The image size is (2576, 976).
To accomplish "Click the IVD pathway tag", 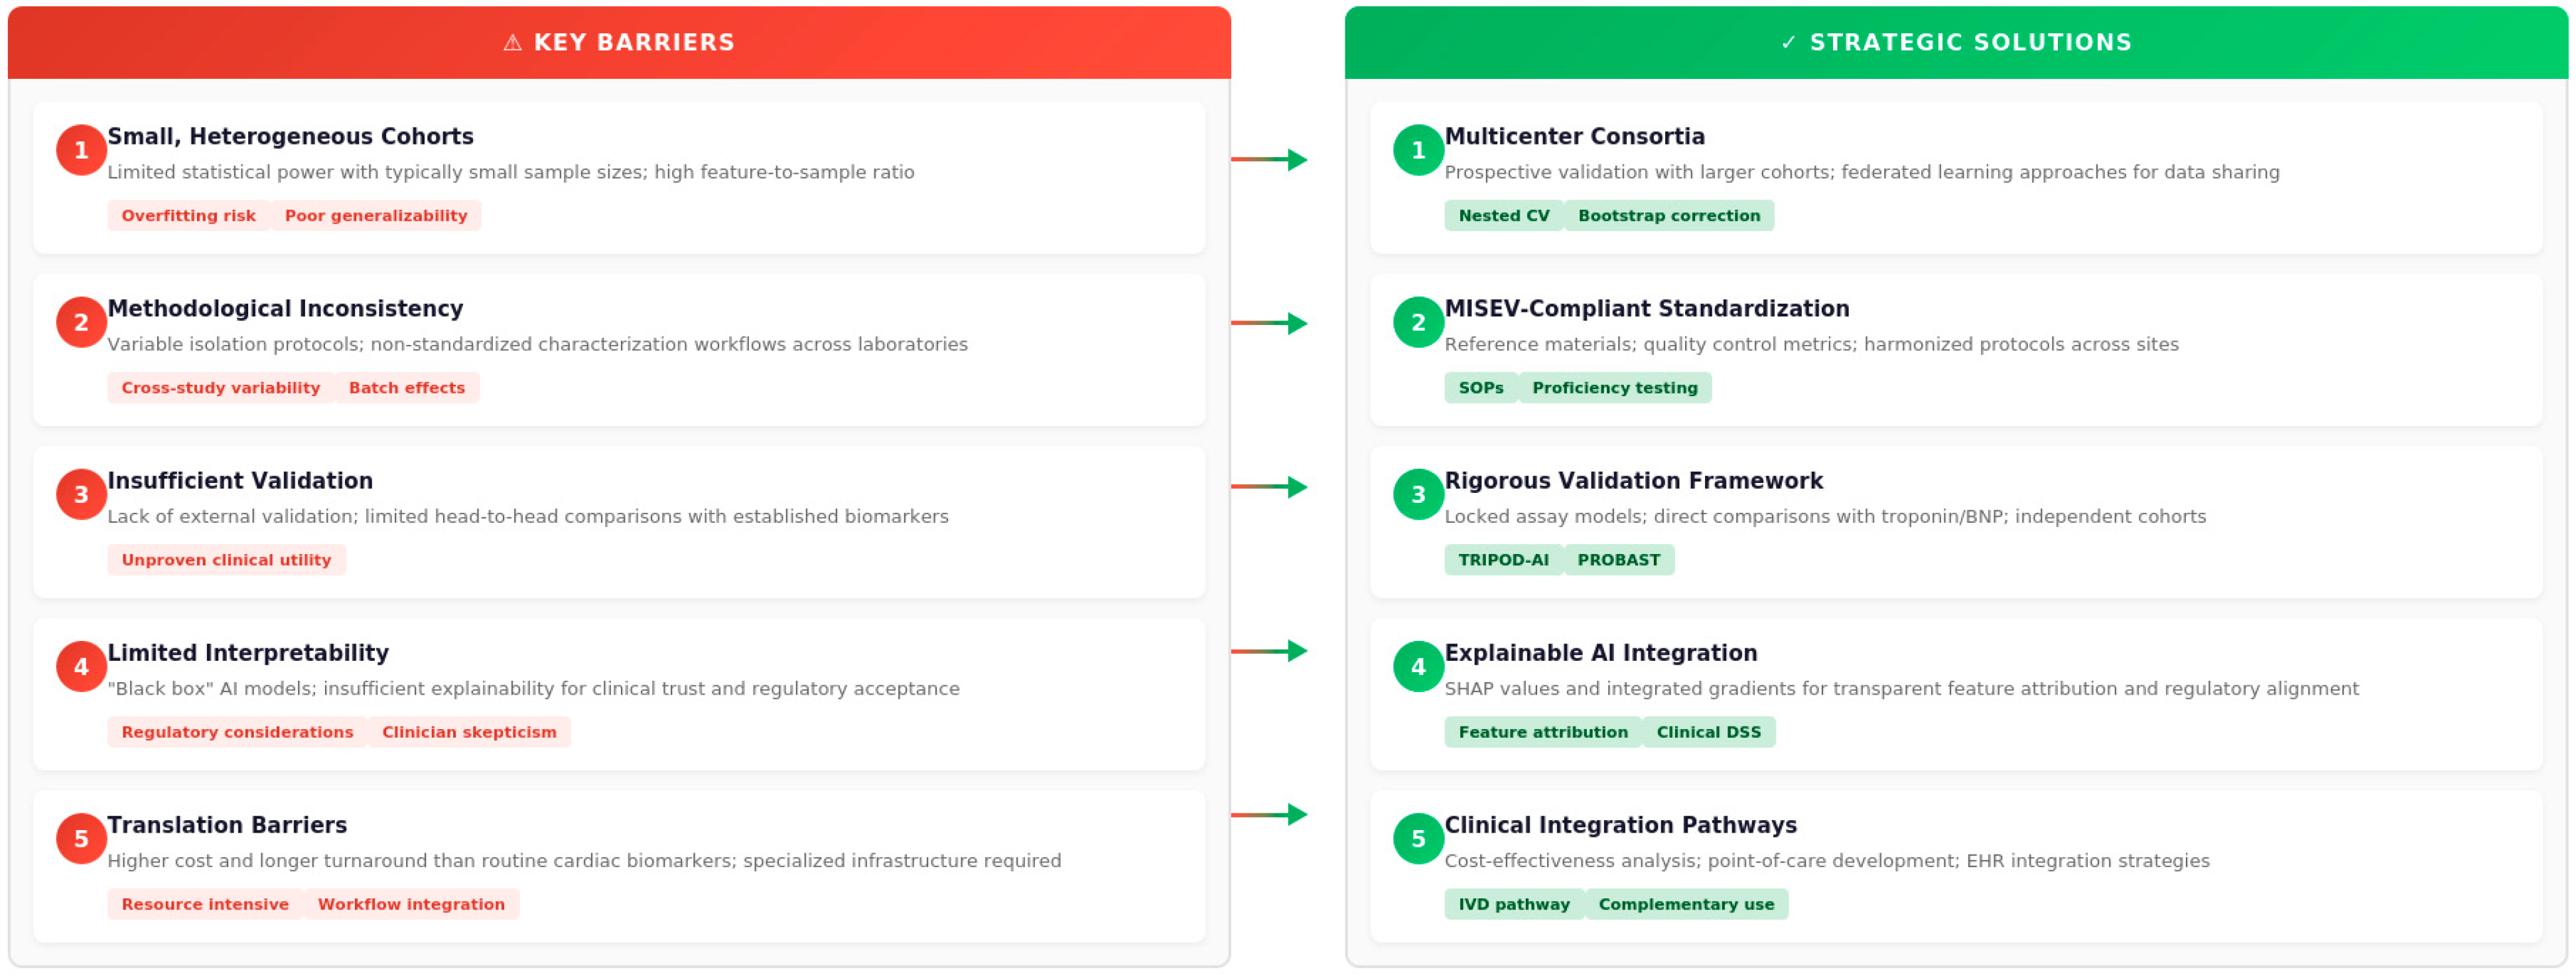I will (x=1513, y=903).
